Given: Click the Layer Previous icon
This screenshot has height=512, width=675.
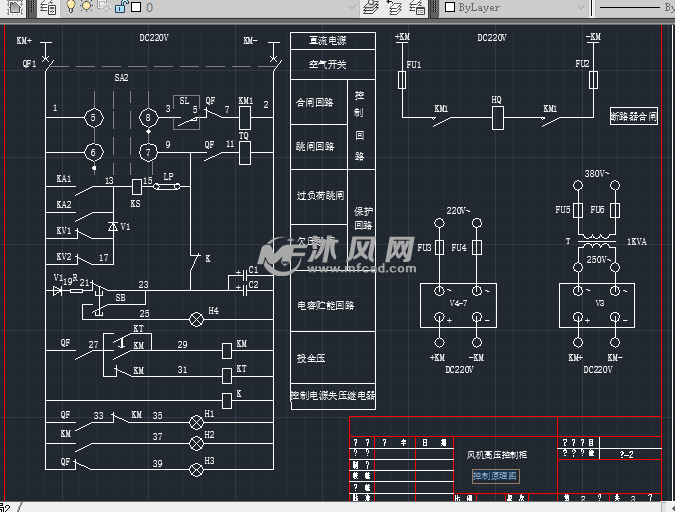Looking at the screenshot, I should [393, 7].
